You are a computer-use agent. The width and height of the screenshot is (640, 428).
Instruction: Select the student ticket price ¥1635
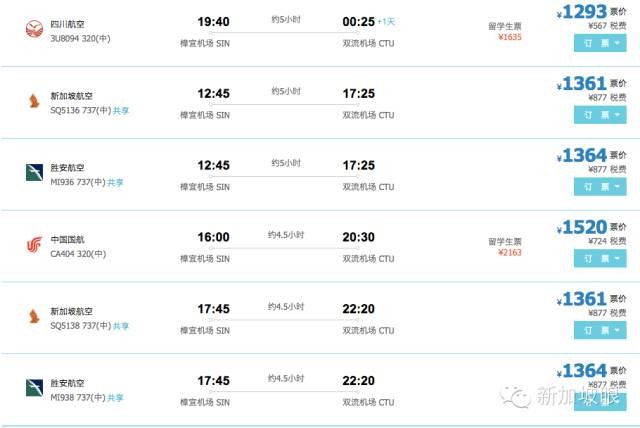coord(509,37)
